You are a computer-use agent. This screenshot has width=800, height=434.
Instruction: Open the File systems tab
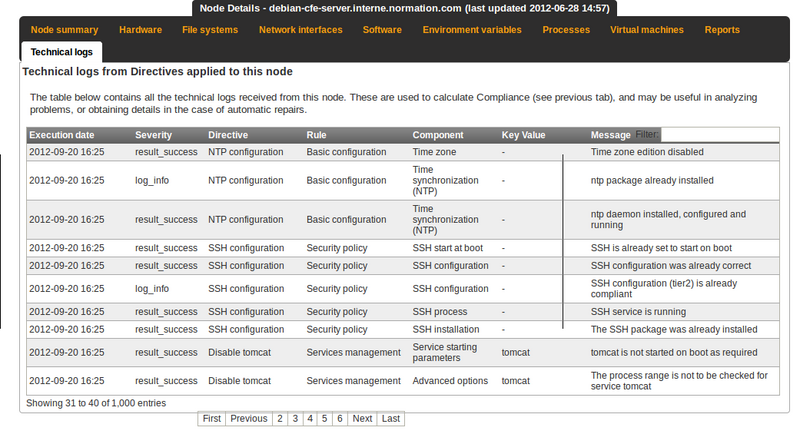[210, 30]
